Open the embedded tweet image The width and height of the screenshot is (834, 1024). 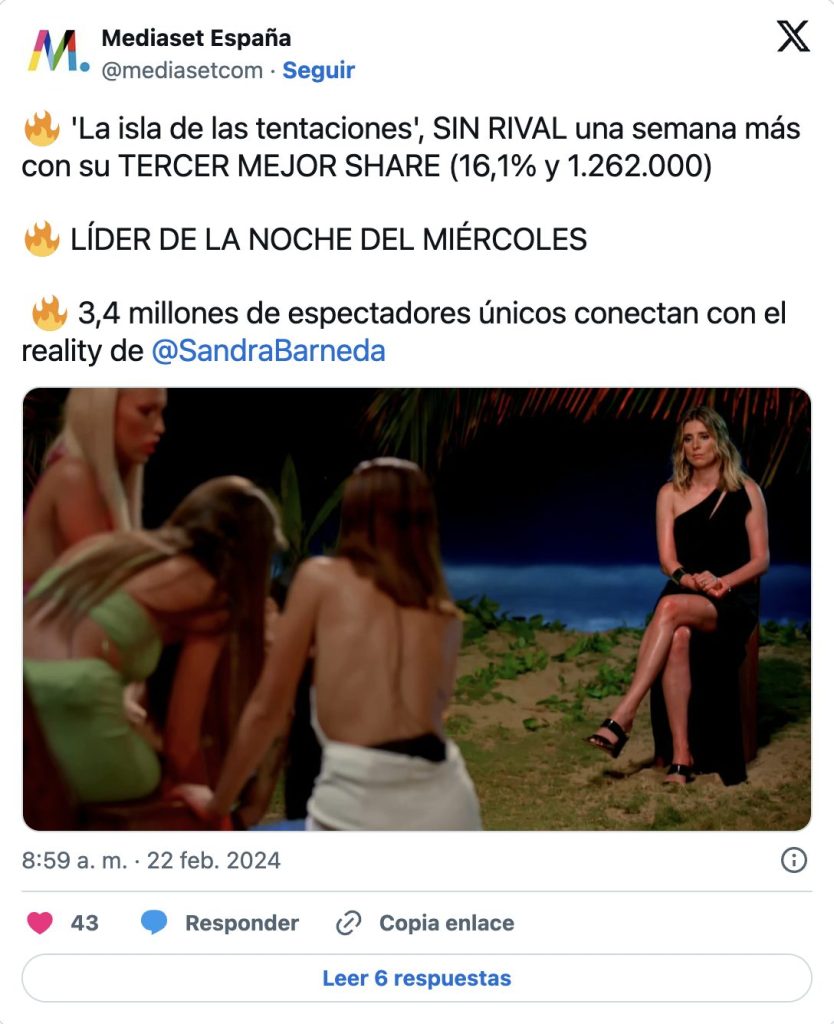coord(417,609)
